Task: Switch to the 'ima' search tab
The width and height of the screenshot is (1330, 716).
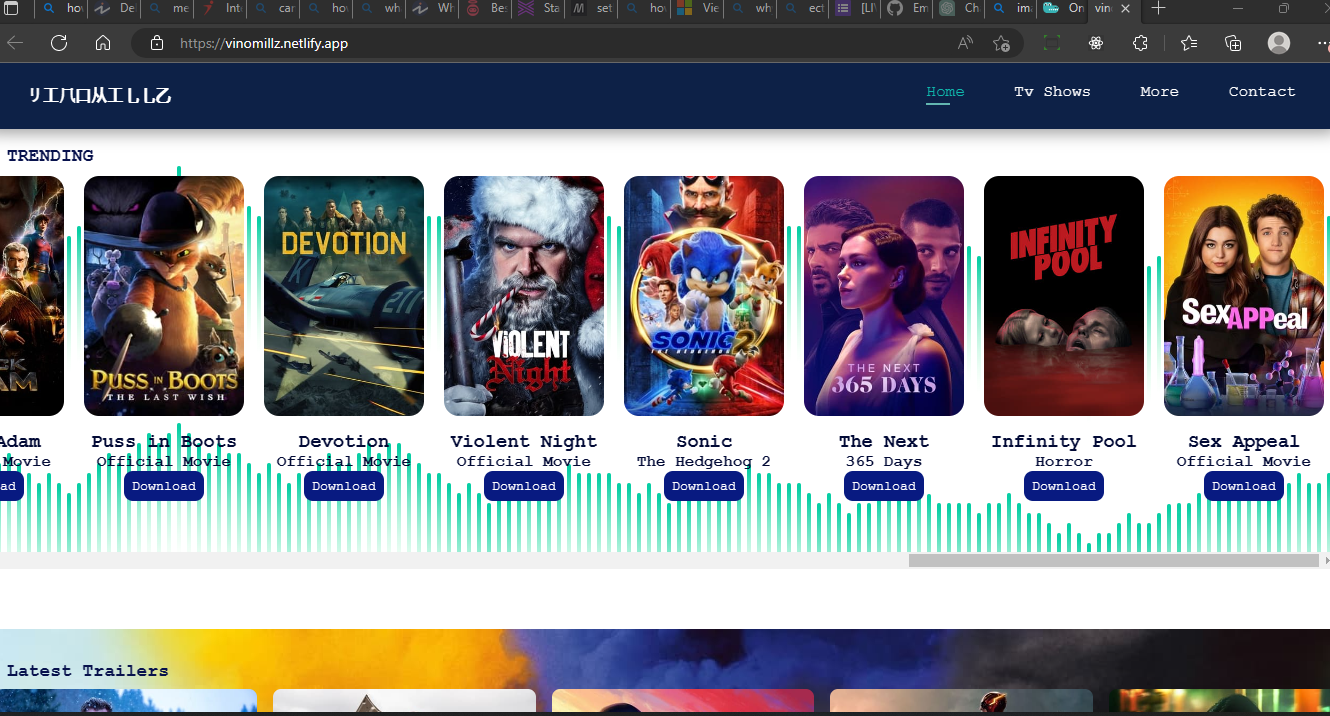Action: tap(1011, 8)
